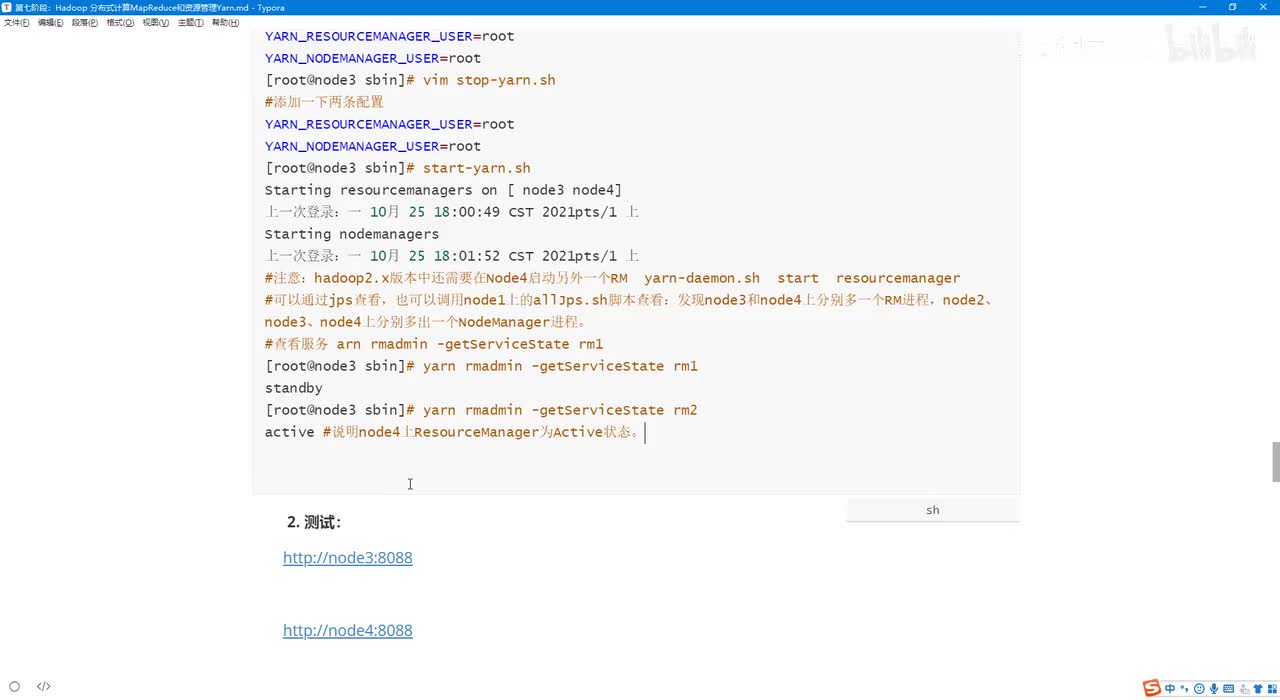Click the '#添加一下两条配置' comment line
This screenshot has width=1280, height=700.
tap(324, 102)
